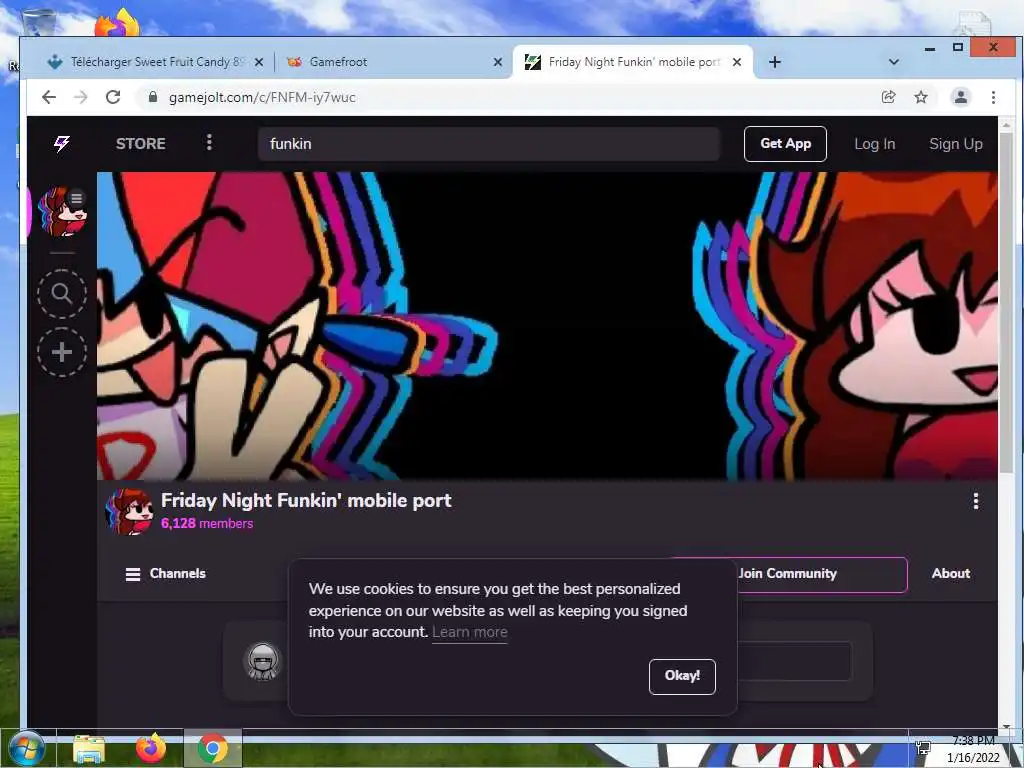Click the taskbar clock showing 1/16/2022
1024x768 pixels.
973,750
